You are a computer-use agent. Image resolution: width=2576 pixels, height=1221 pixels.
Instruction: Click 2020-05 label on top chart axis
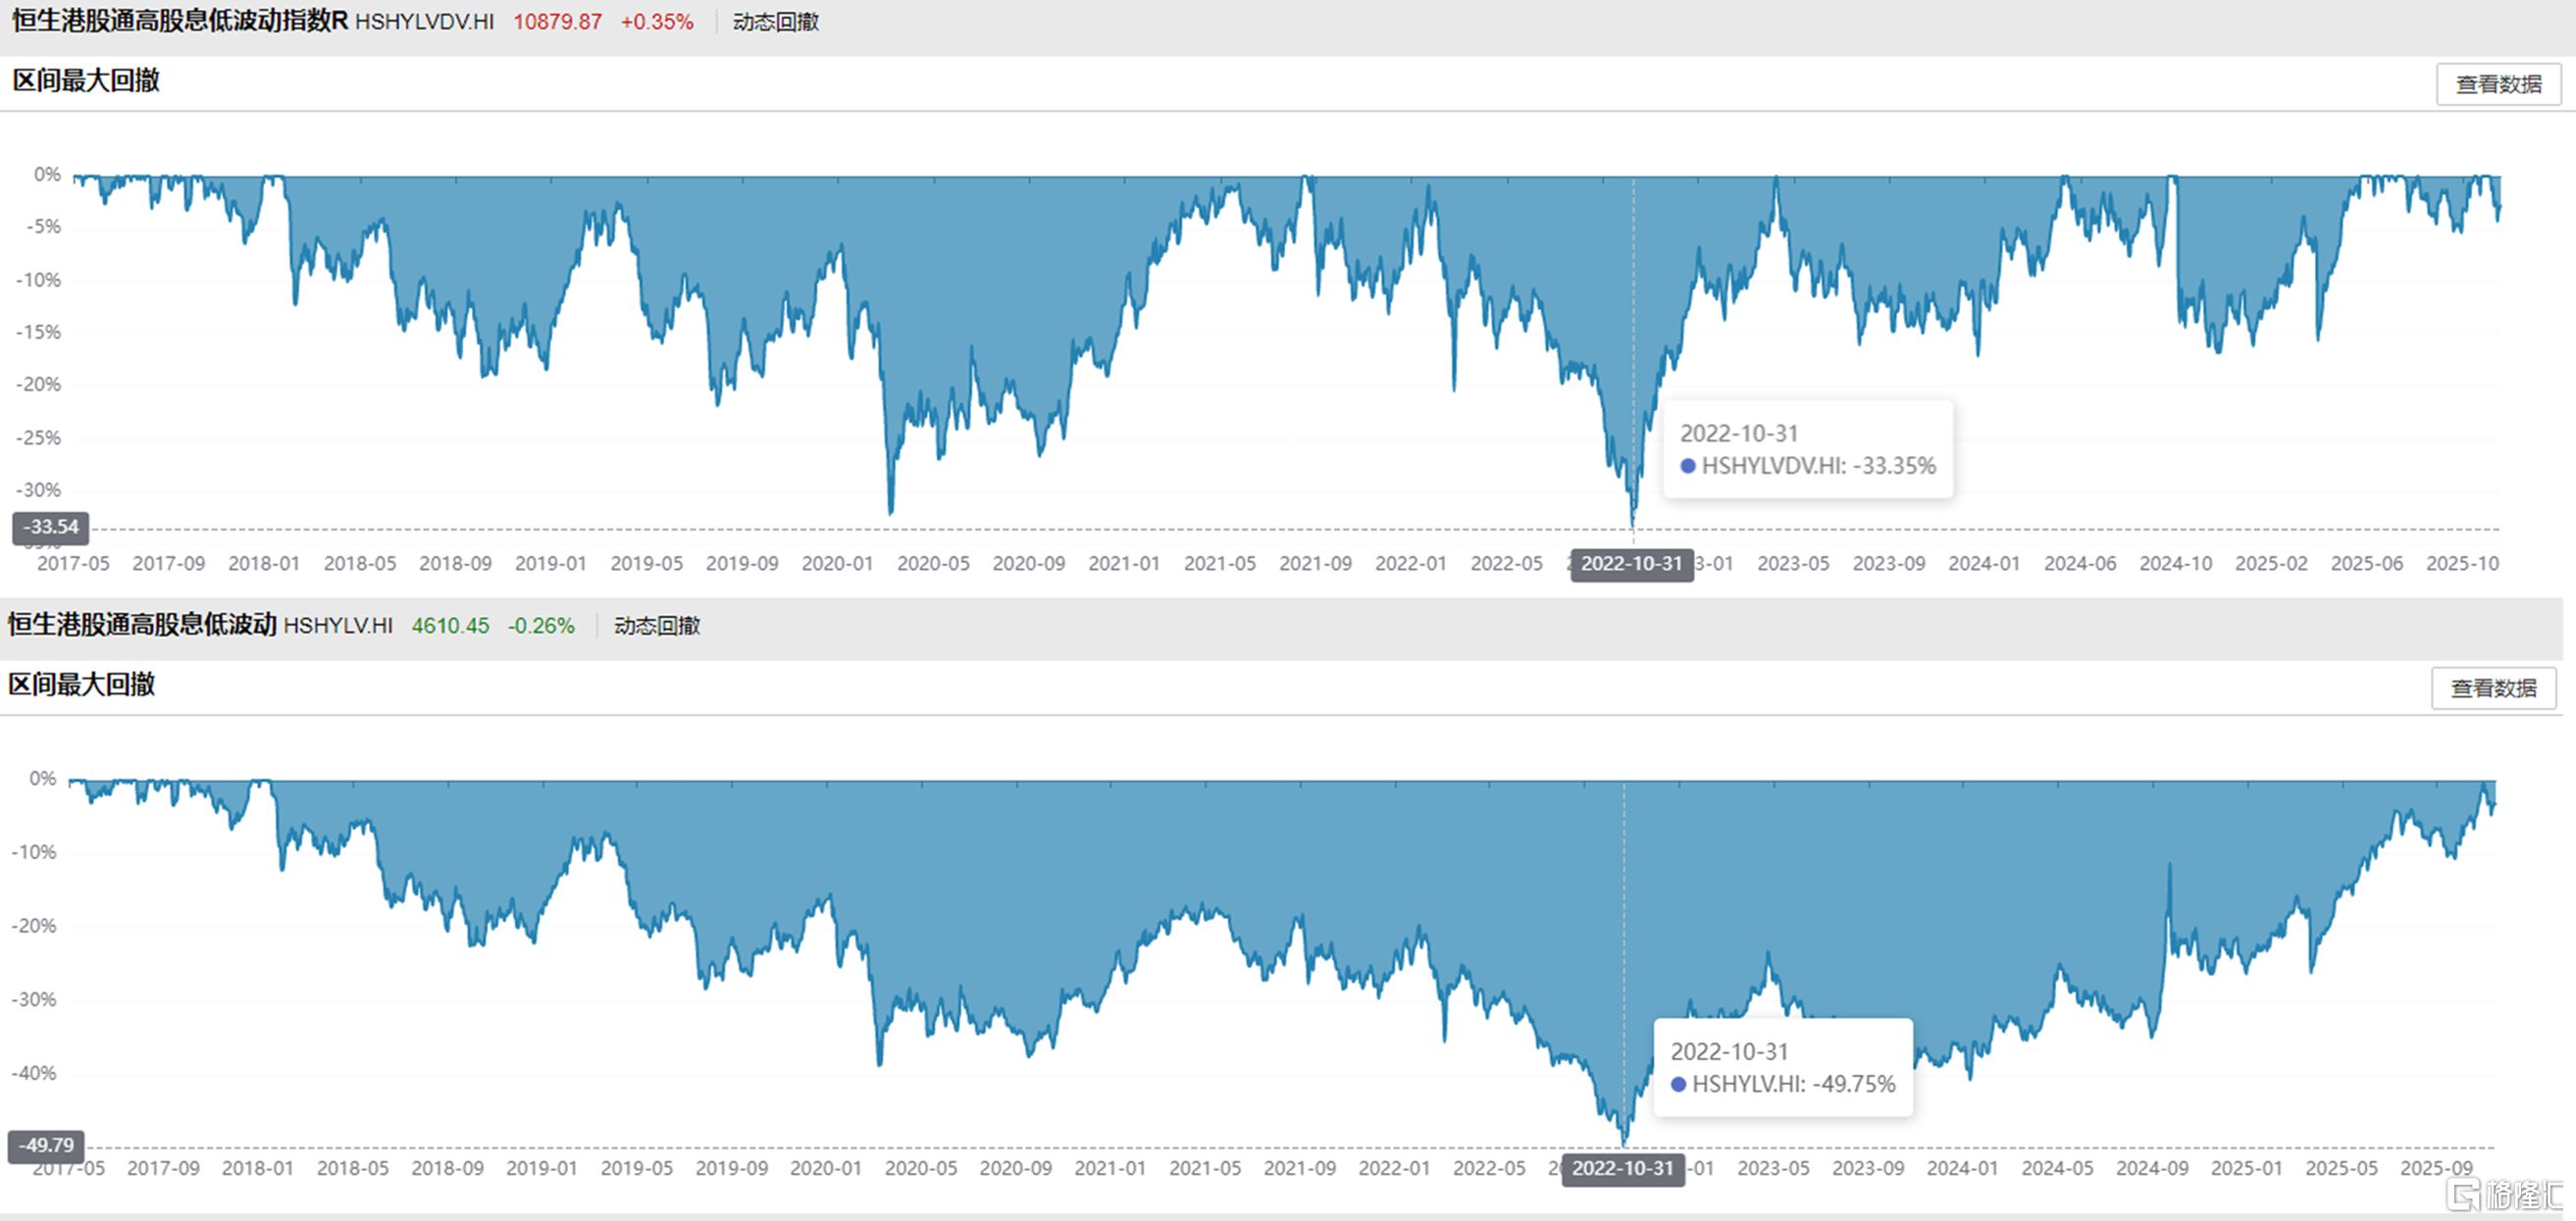coord(932,564)
